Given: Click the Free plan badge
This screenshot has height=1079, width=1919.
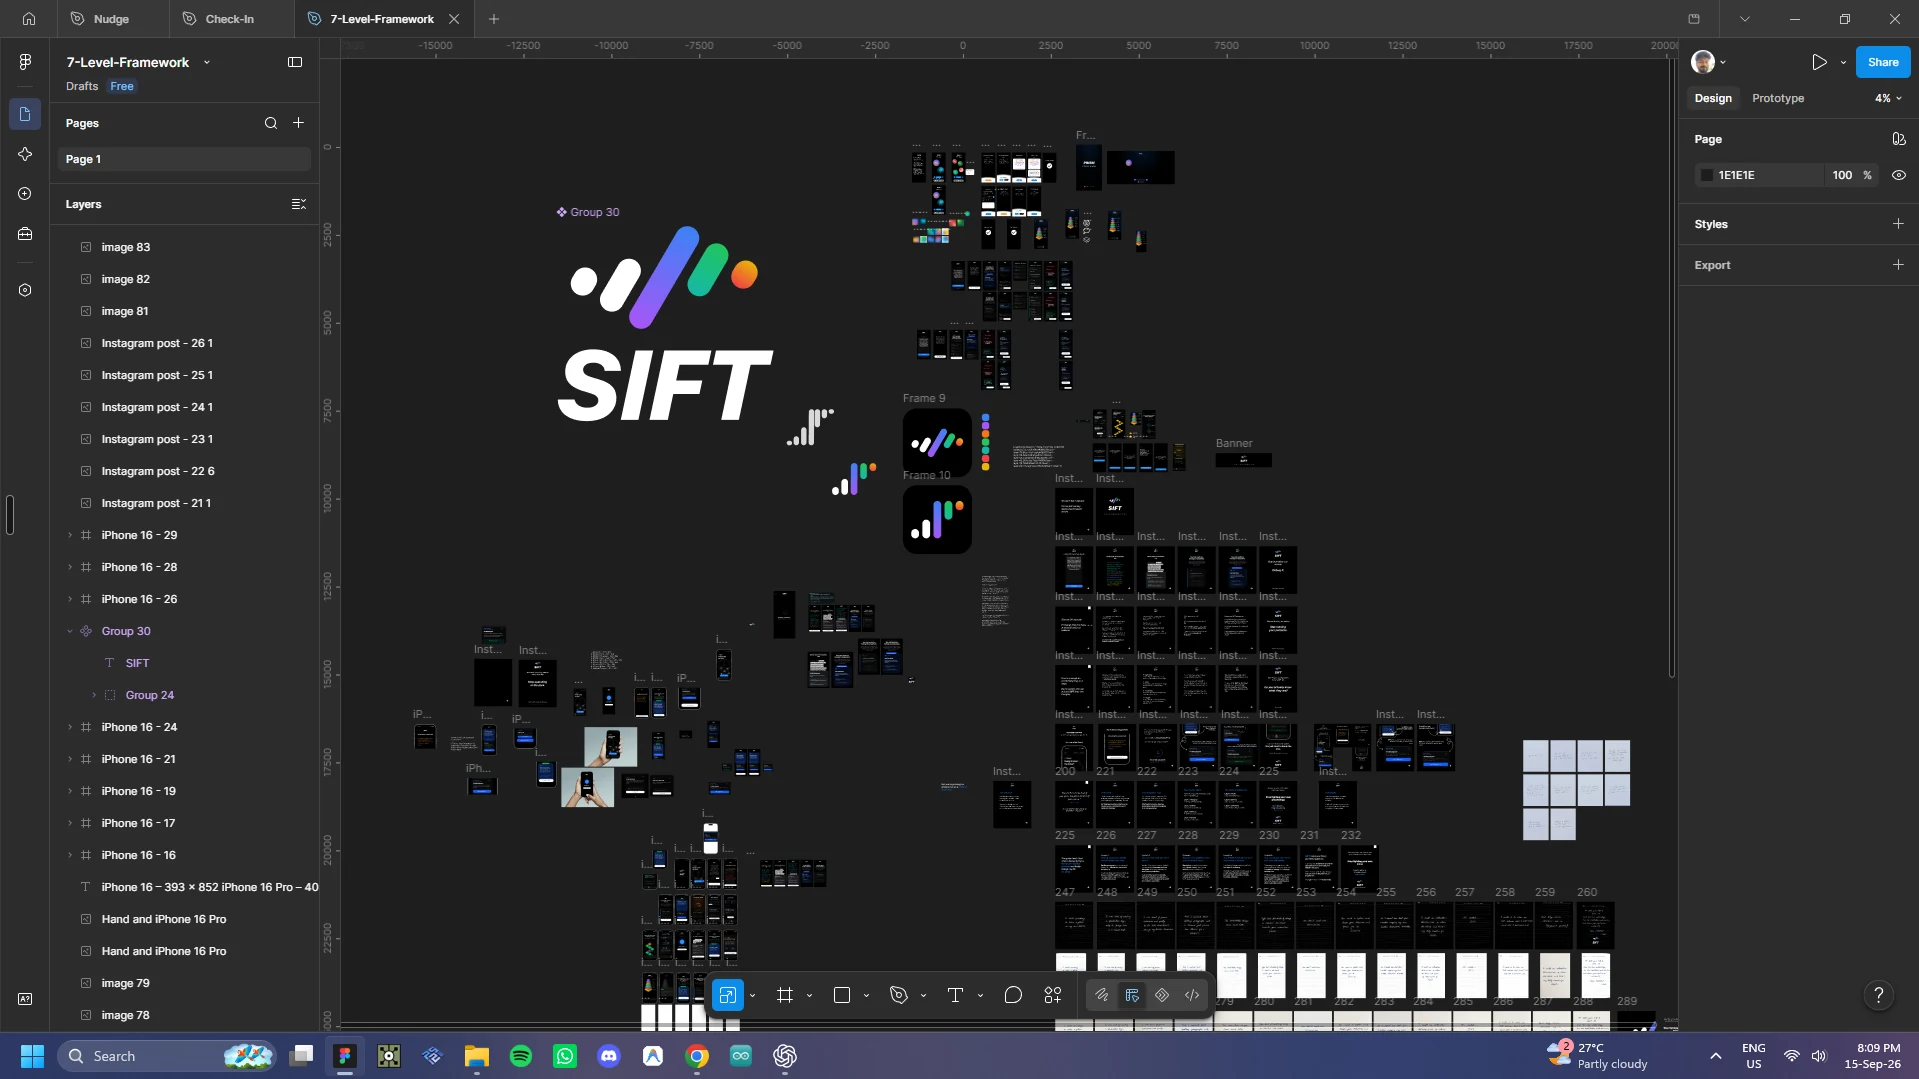Looking at the screenshot, I should click(122, 86).
